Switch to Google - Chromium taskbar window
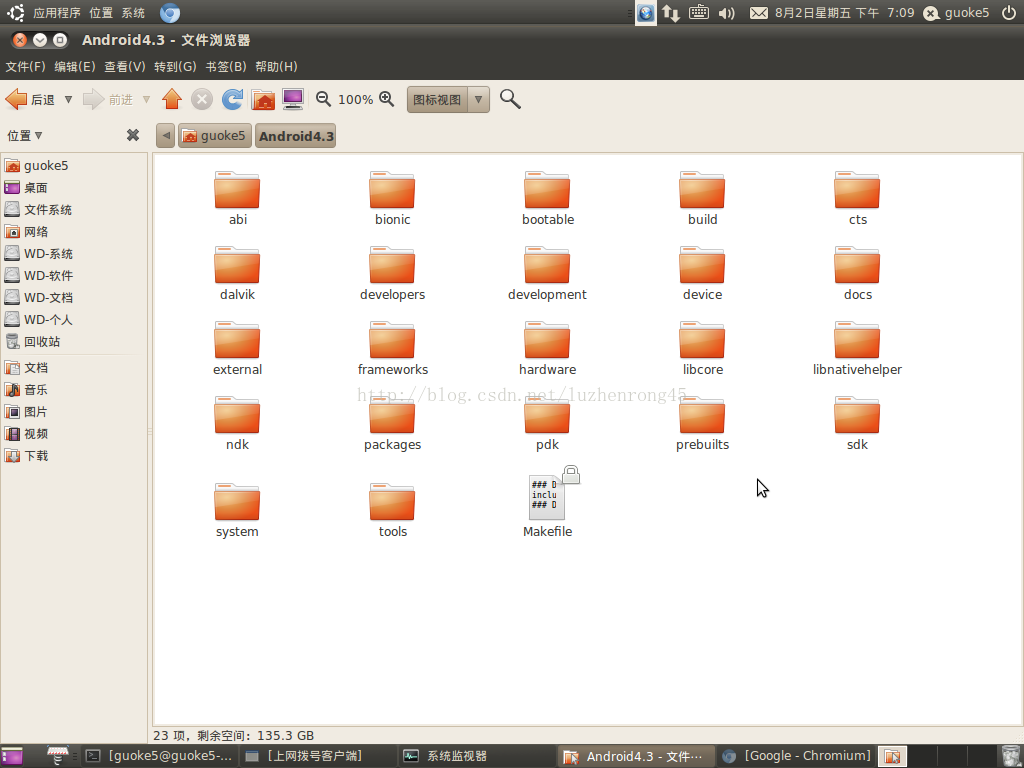 (x=797, y=756)
